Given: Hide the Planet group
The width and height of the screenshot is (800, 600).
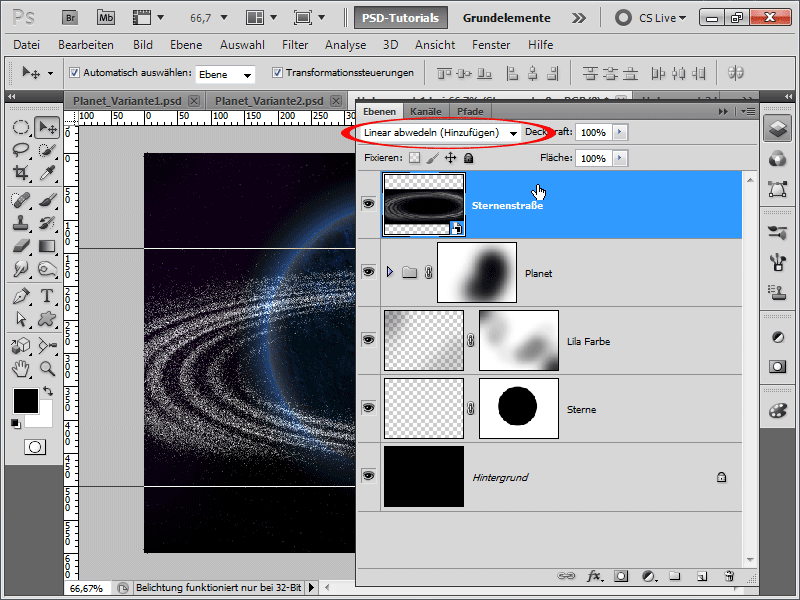Looking at the screenshot, I should (x=368, y=272).
